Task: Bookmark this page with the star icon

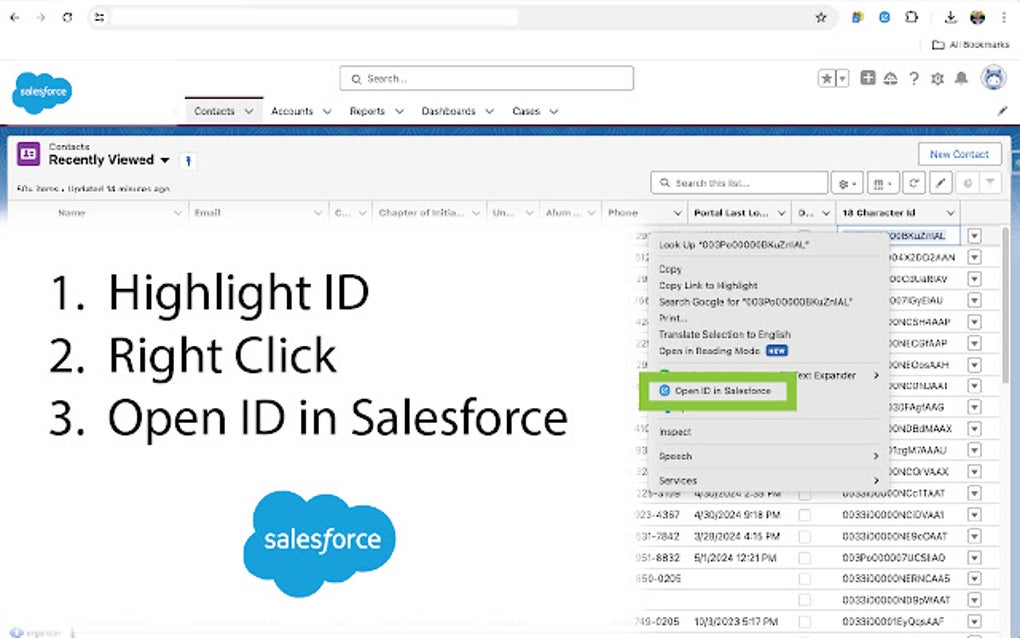Action: pyautogui.click(x=821, y=18)
